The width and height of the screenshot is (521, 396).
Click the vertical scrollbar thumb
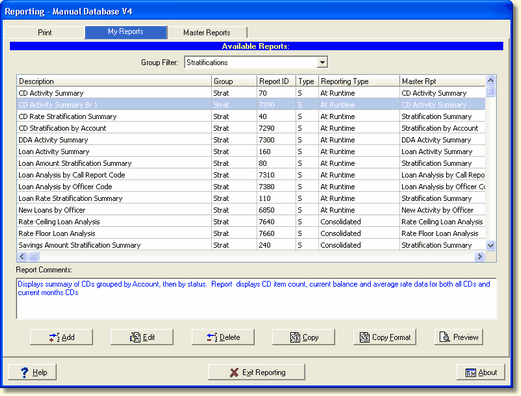[x=490, y=91]
